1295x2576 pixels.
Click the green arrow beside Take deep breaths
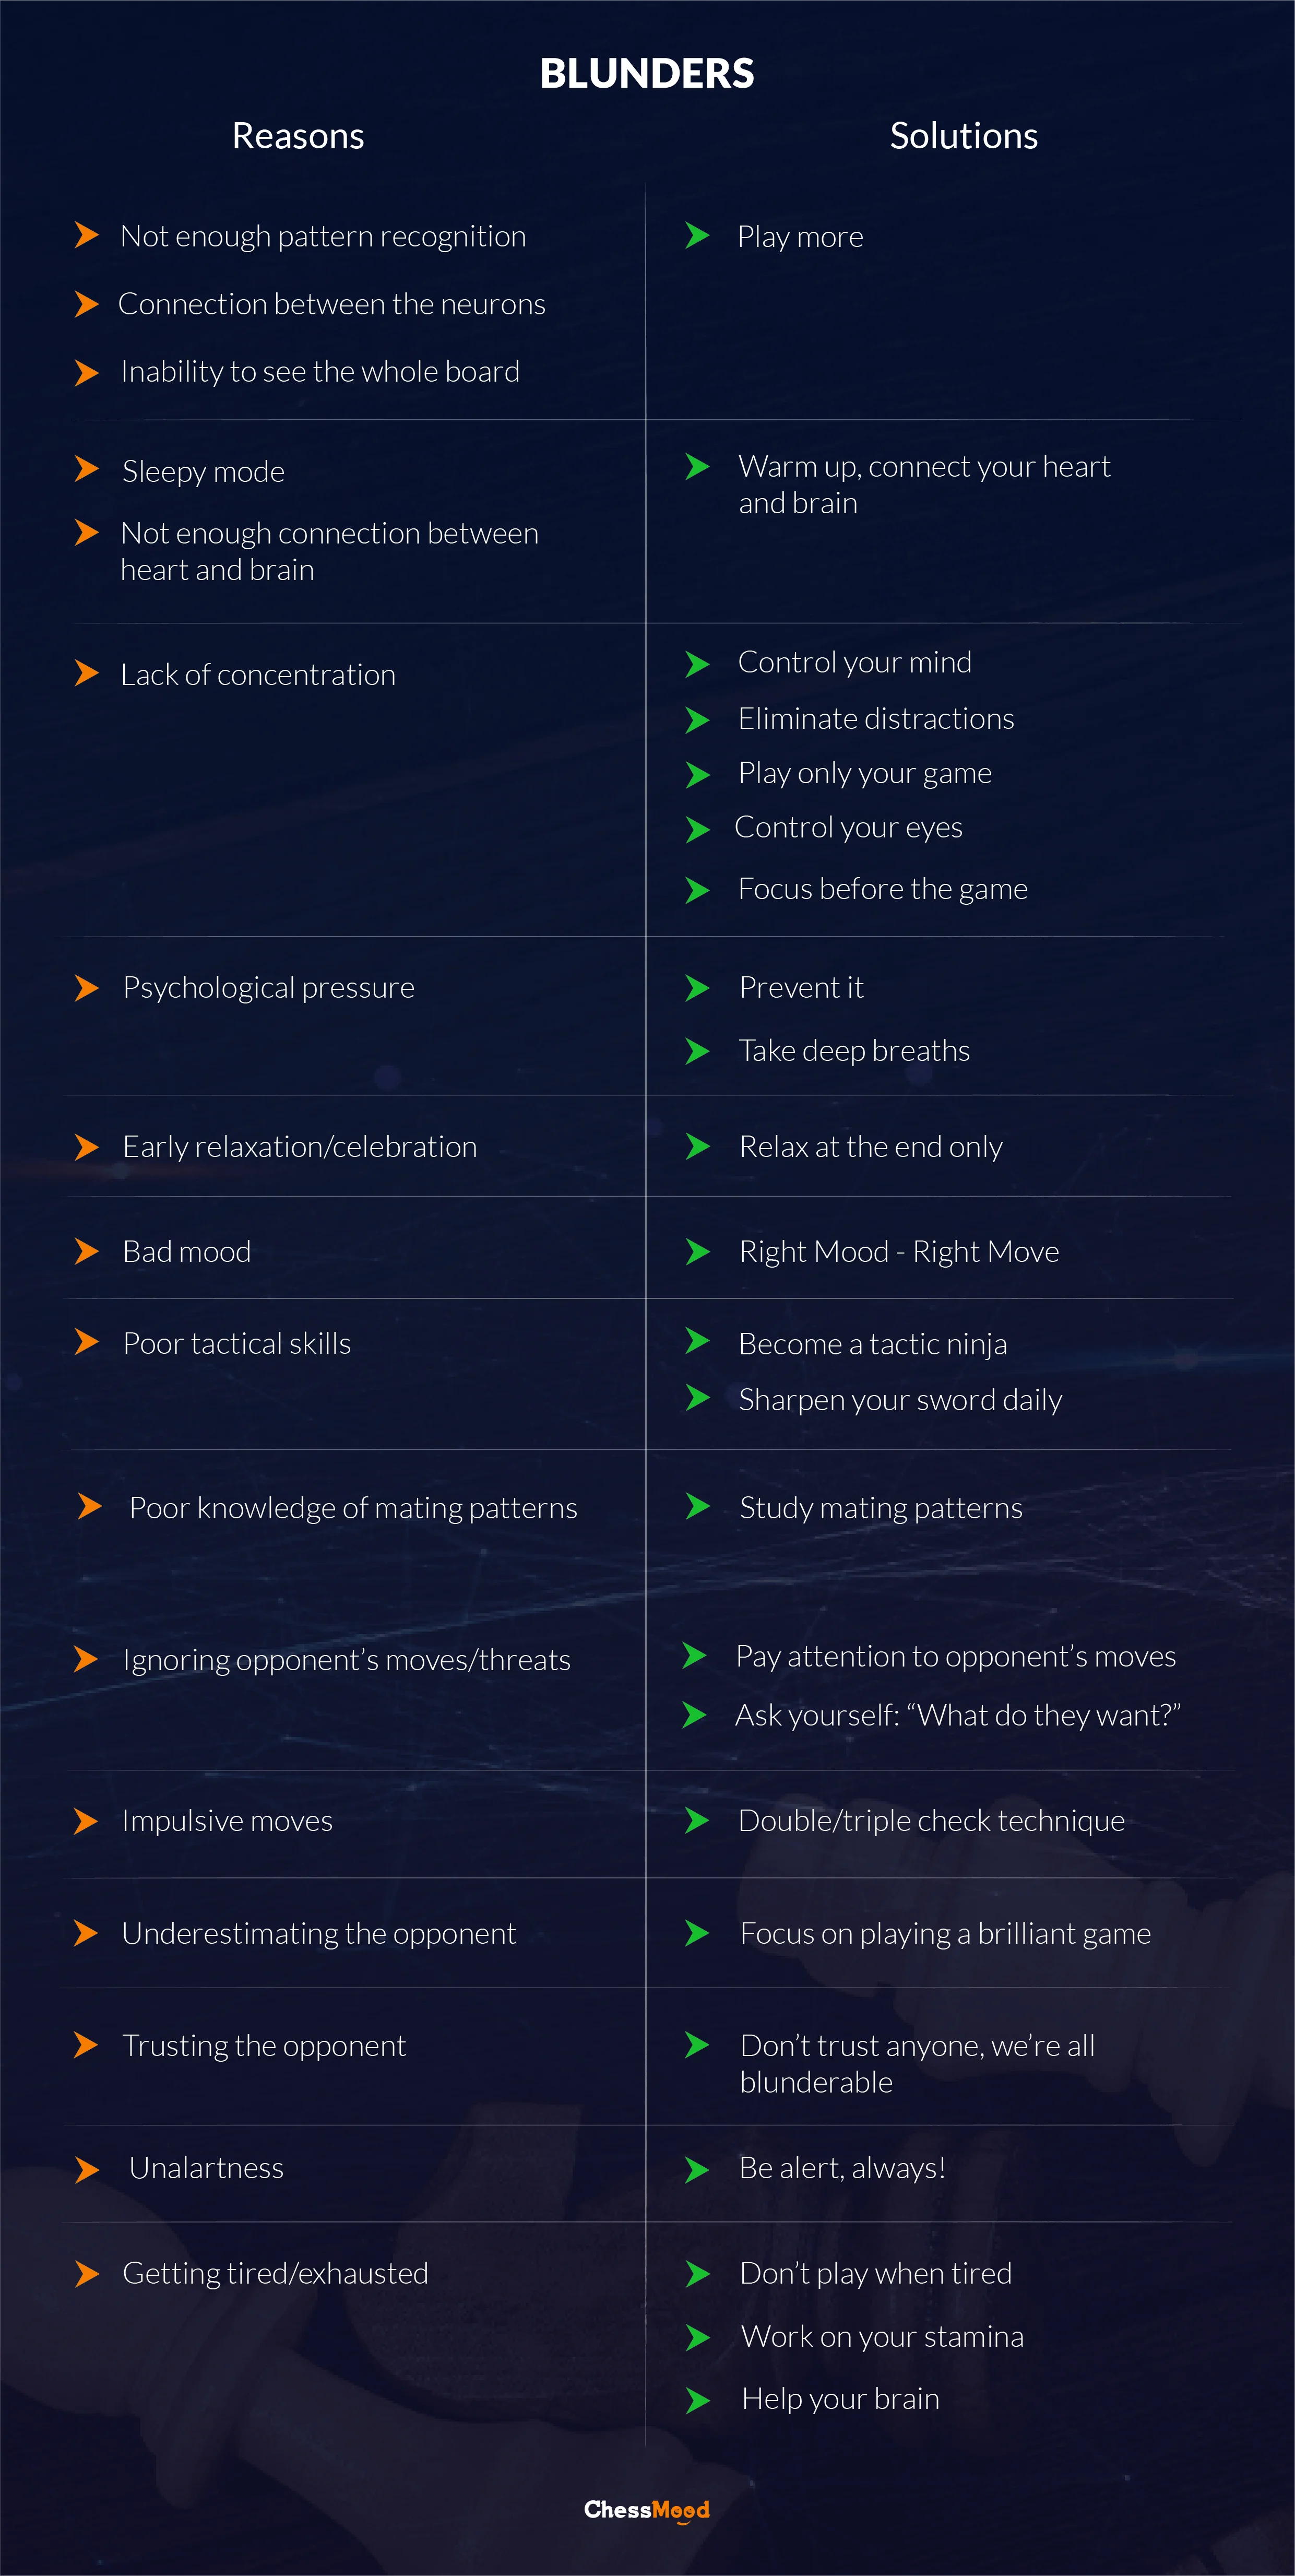tap(697, 1051)
